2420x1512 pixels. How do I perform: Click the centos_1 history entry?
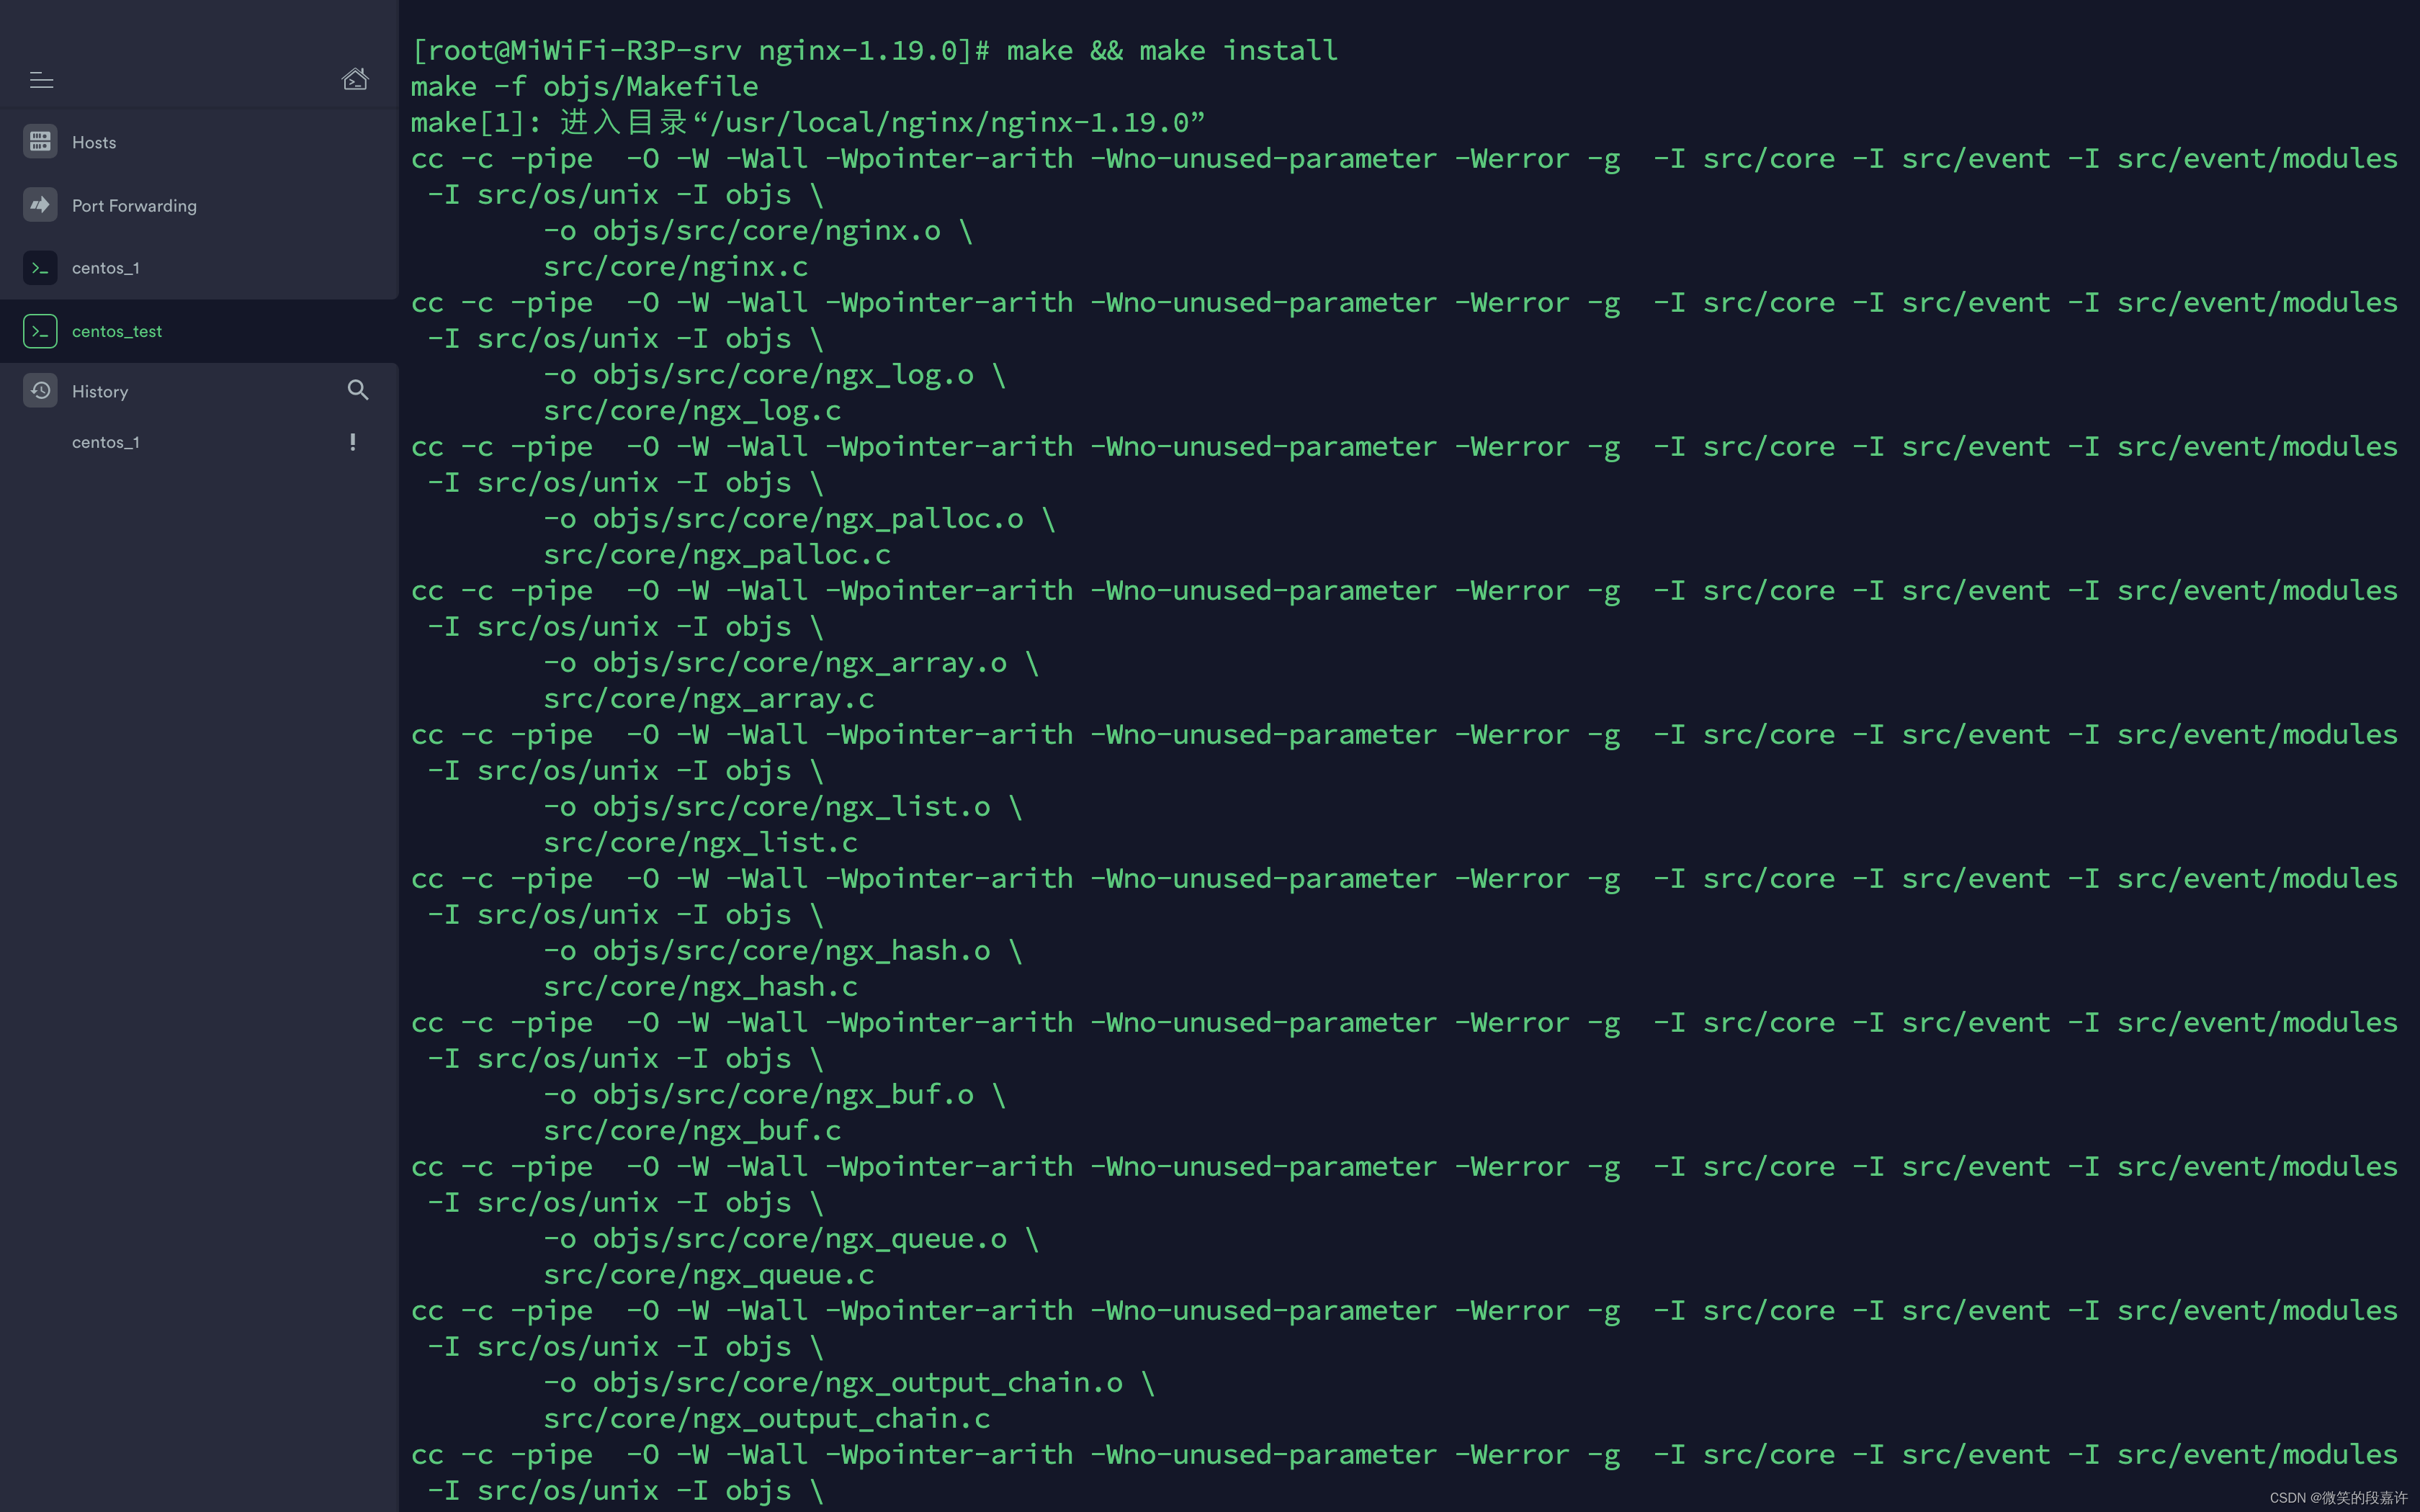pos(104,441)
